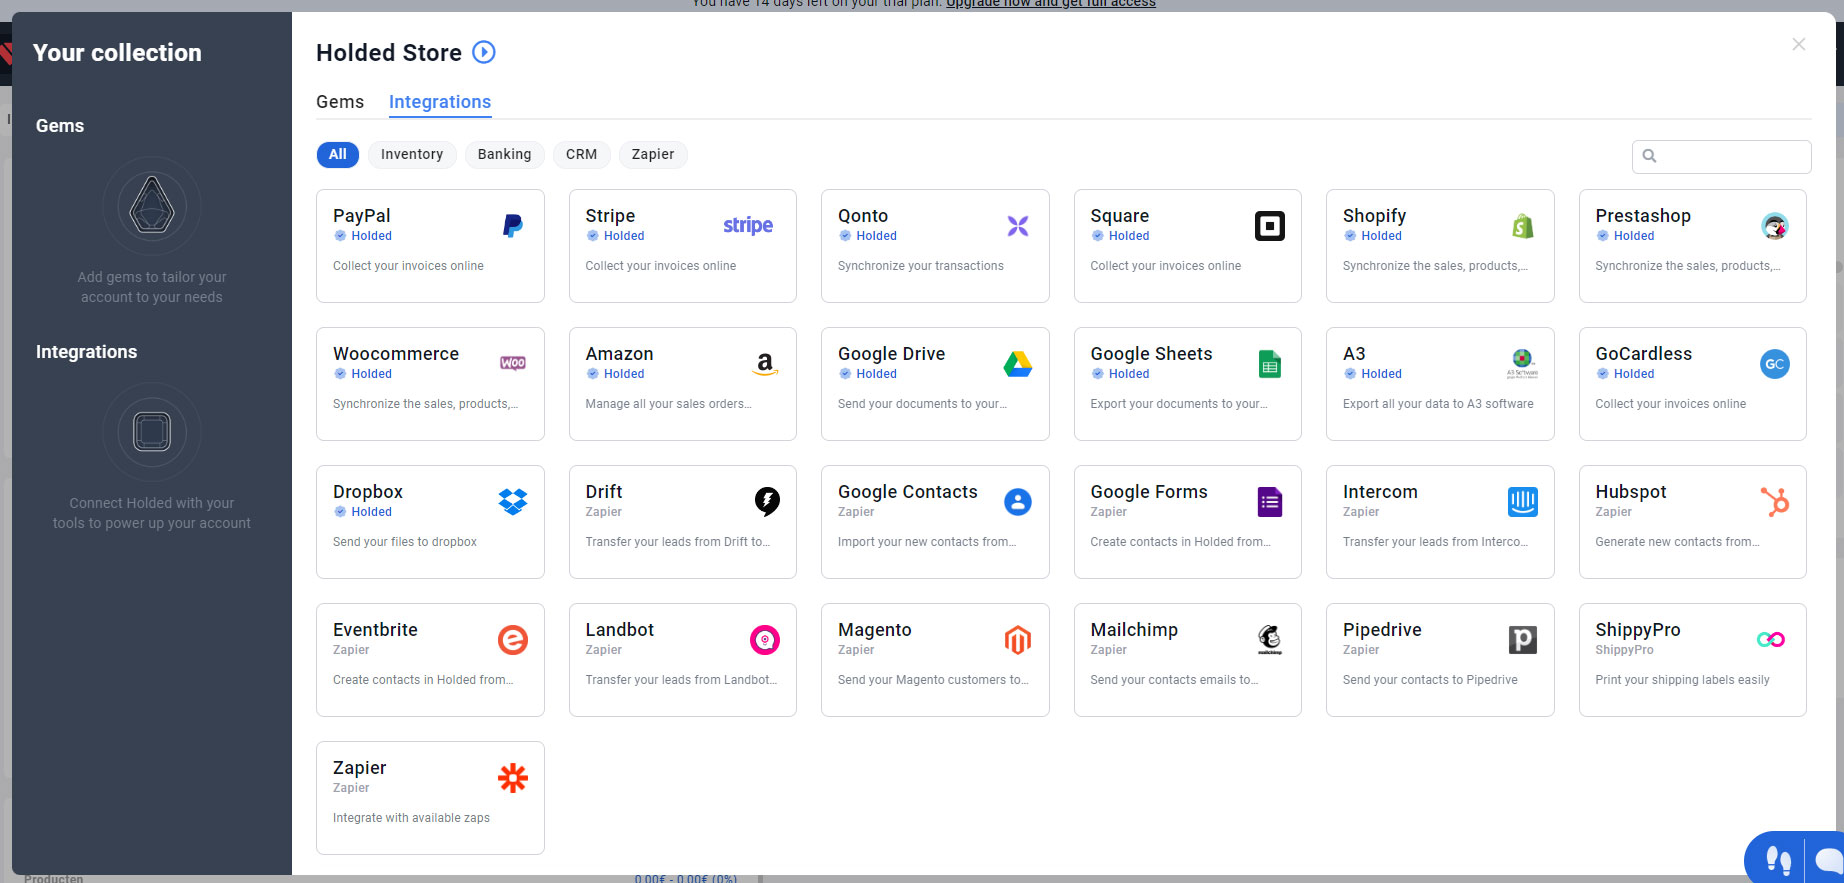Close the Holded Store dialog
Image resolution: width=1844 pixels, height=883 pixels.
coord(1799,44)
